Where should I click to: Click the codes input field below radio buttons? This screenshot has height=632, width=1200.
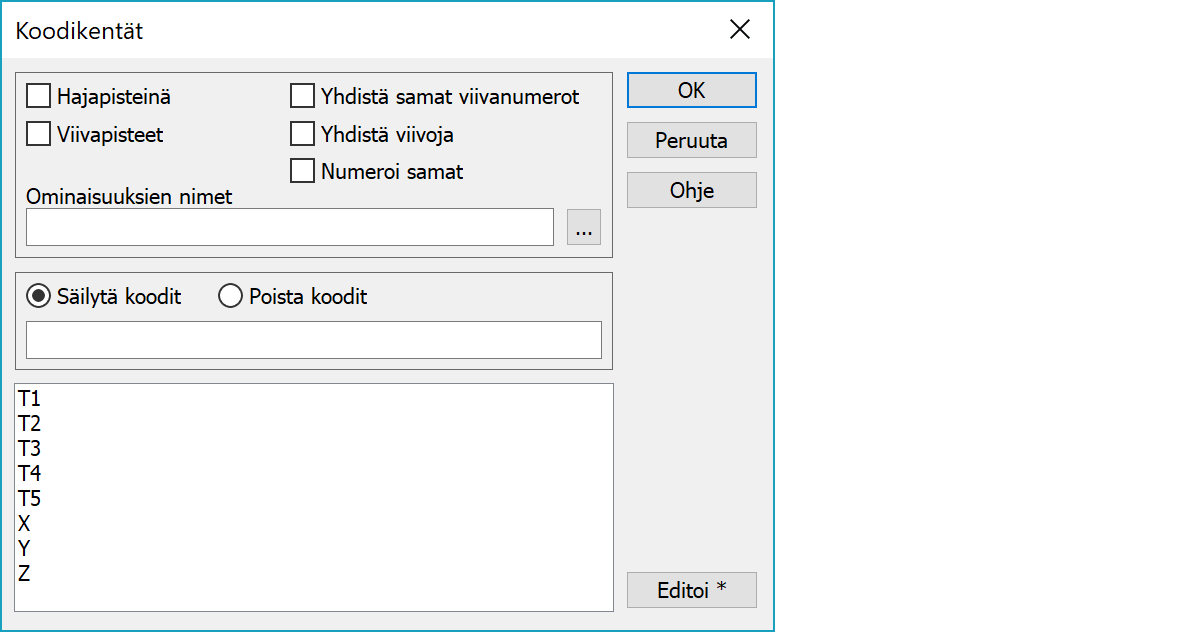(x=313, y=340)
